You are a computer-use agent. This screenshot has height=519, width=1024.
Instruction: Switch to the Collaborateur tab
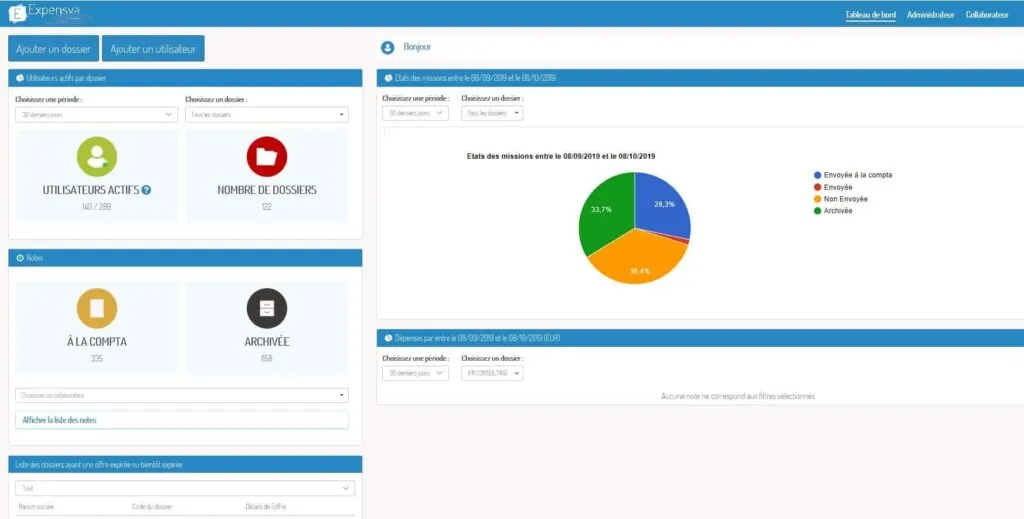click(x=987, y=15)
